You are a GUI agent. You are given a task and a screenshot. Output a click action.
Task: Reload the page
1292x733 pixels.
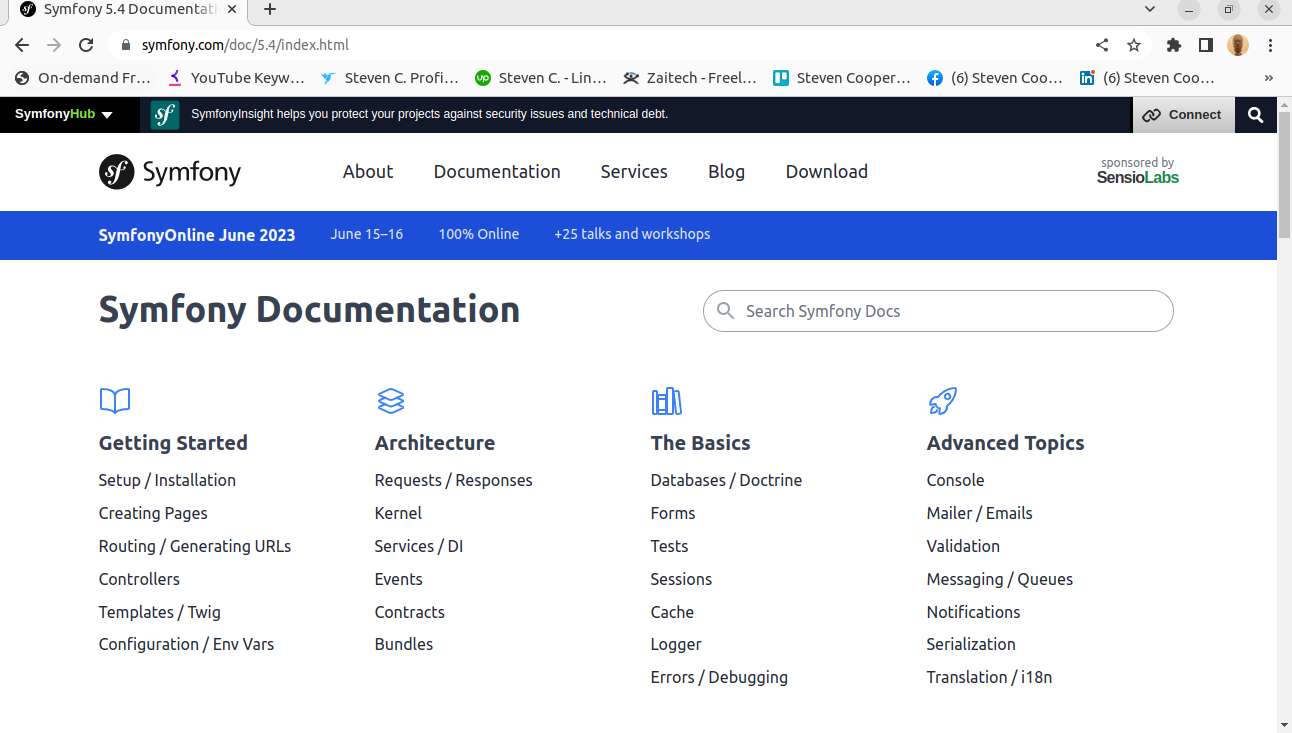86,45
